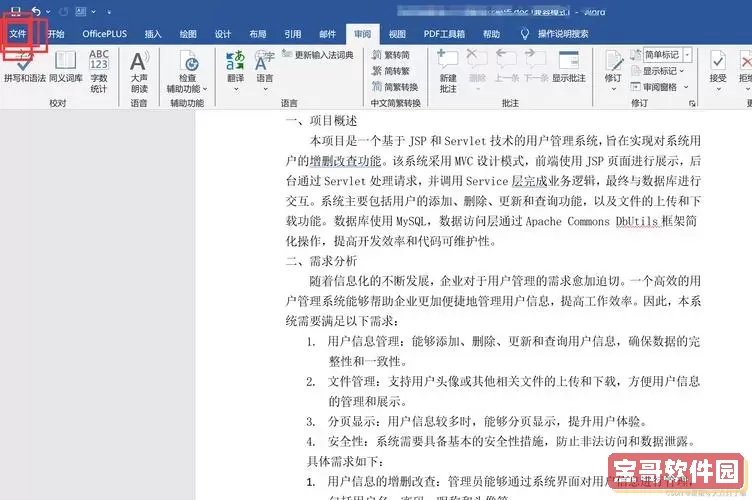Open the Customize Quick Access Toolbar dropdown
The width and height of the screenshot is (752, 500).
[109, 12]
